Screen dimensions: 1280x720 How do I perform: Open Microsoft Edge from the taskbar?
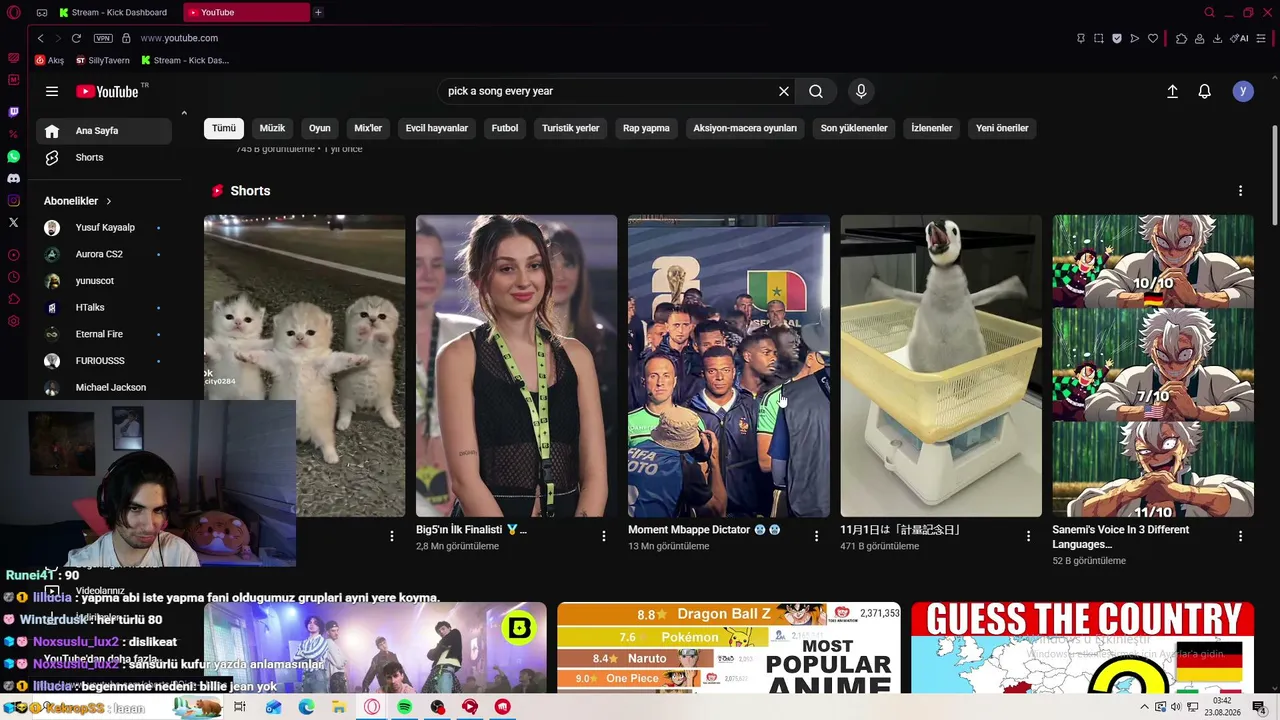click(306, 707)
